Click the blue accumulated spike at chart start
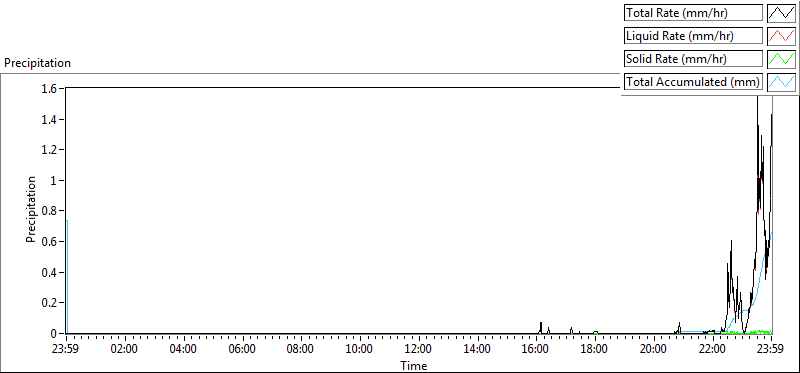Viewport: 800px width, 373px height. (67, 277)
